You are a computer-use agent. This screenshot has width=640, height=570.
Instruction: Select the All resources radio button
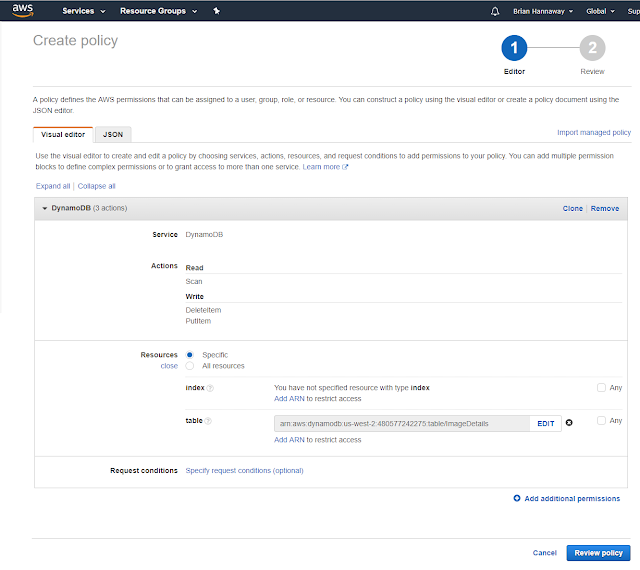click(x=189, y=366)
